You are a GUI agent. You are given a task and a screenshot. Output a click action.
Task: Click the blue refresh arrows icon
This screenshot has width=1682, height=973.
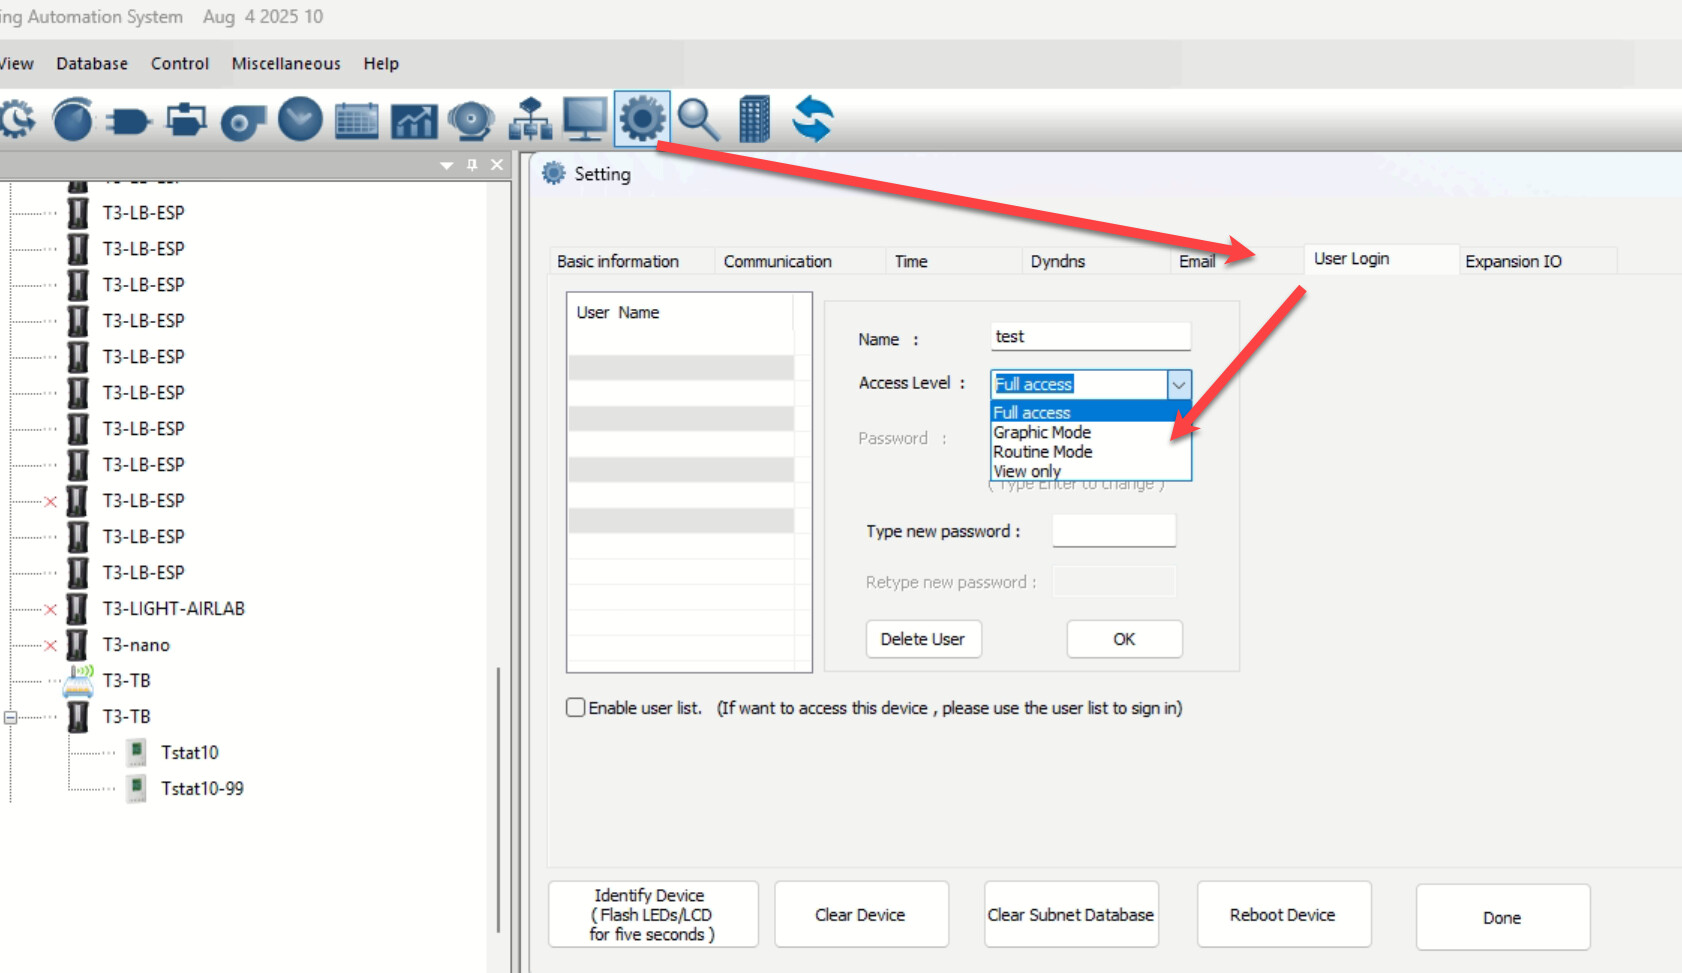(x=812, y=120)
